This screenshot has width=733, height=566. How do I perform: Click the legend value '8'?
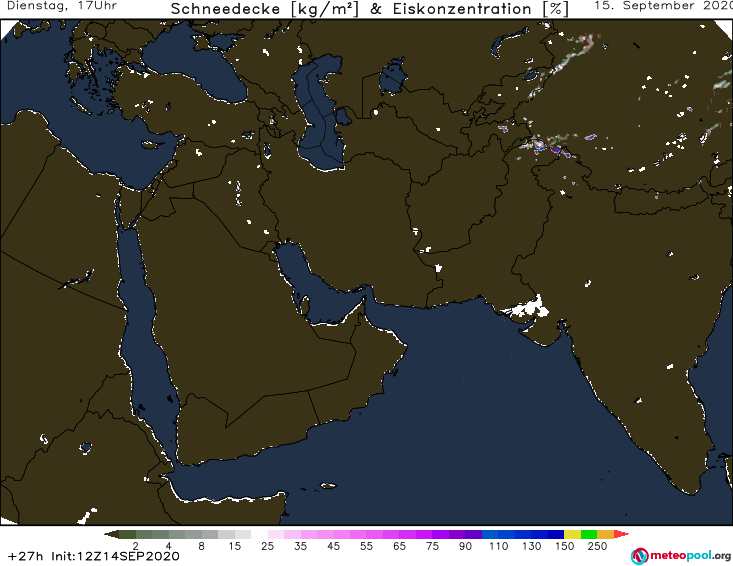tap(201, 546)
